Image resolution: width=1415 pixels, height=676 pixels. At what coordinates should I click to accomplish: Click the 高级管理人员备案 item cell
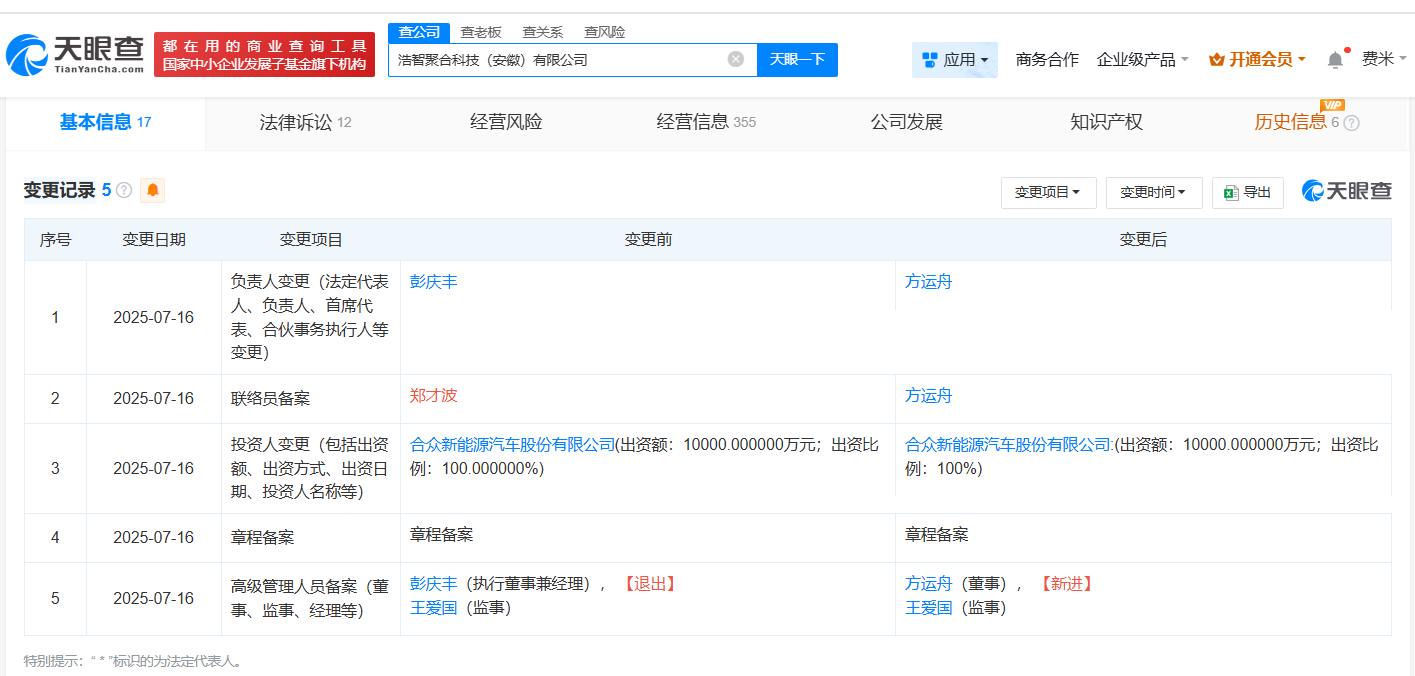[x=311, y=599]
